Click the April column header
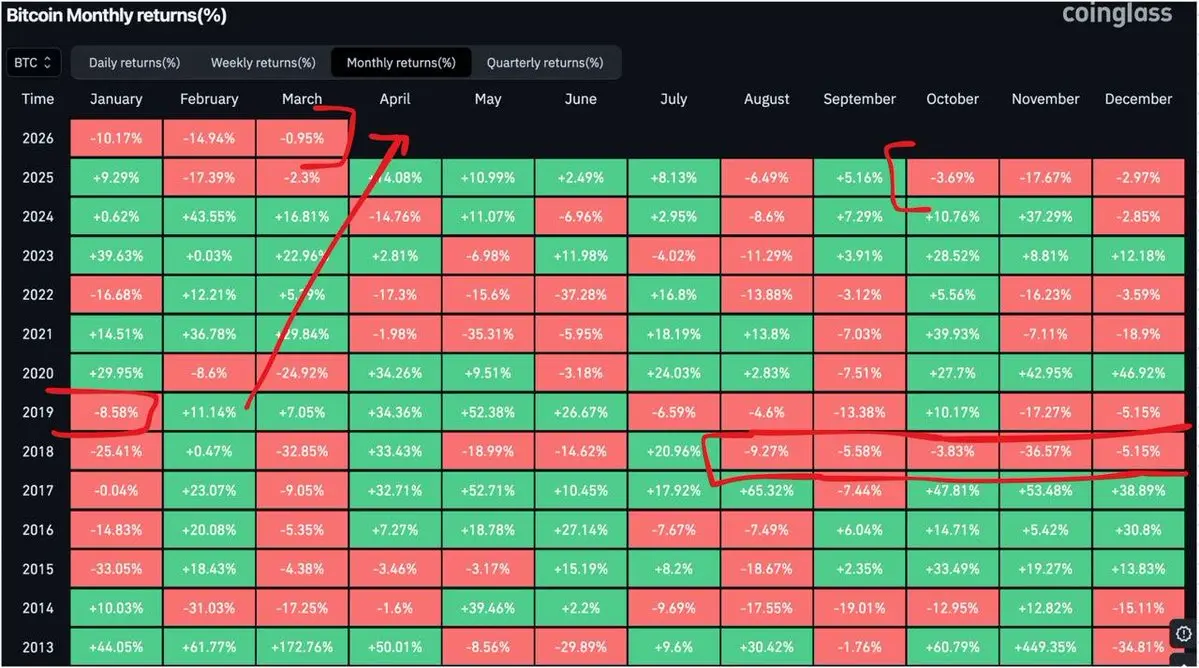Image resolution: width=1199 pixels, height=668 pixels. tap(395, 99)
